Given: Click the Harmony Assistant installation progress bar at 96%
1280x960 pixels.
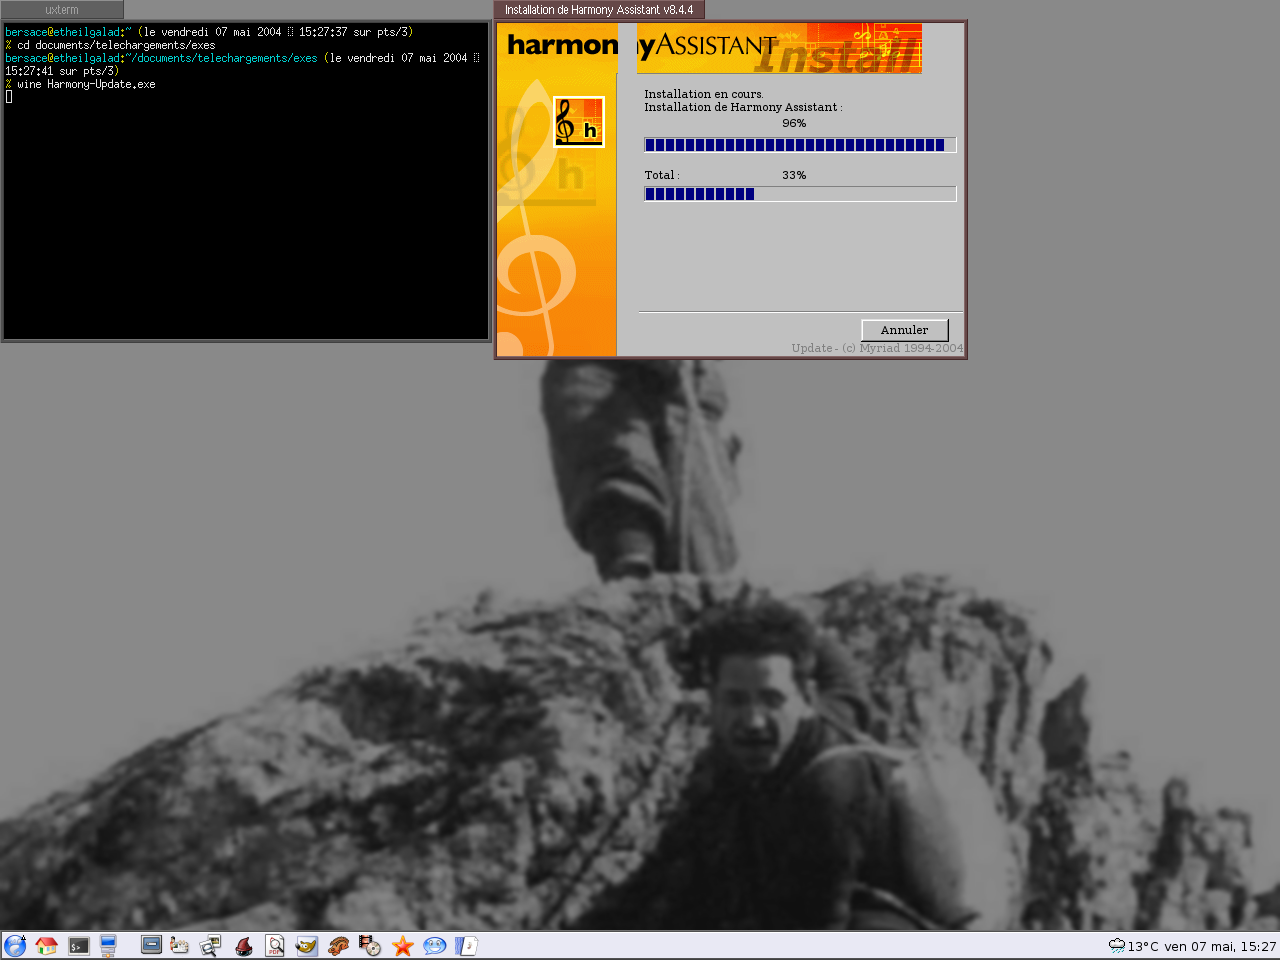Looking at the screenshot, I should [x=800, y=145].
